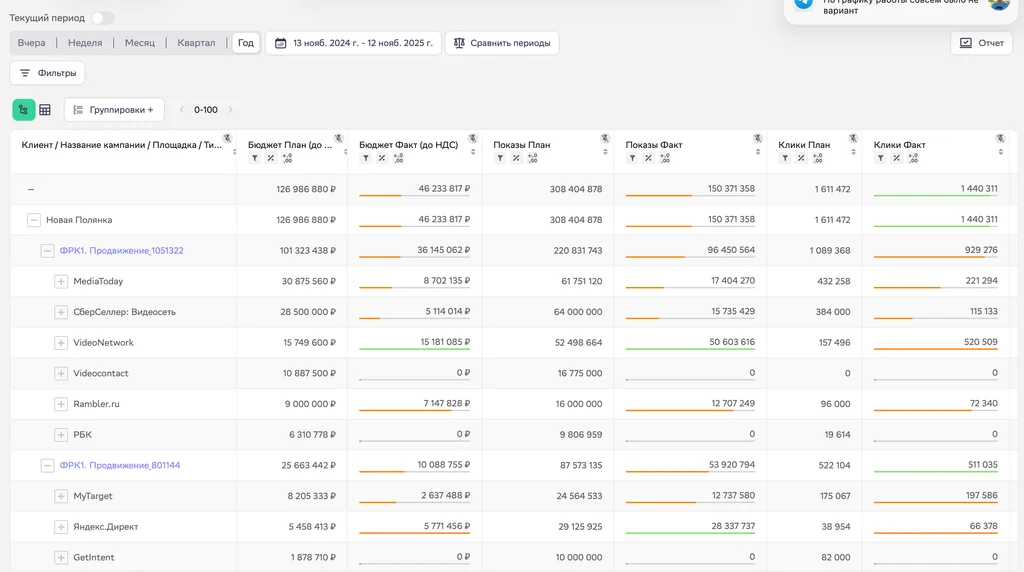Screen dimensions: 1024x572
Task: Expand the GetIntent row
Action: pos(61,558)
